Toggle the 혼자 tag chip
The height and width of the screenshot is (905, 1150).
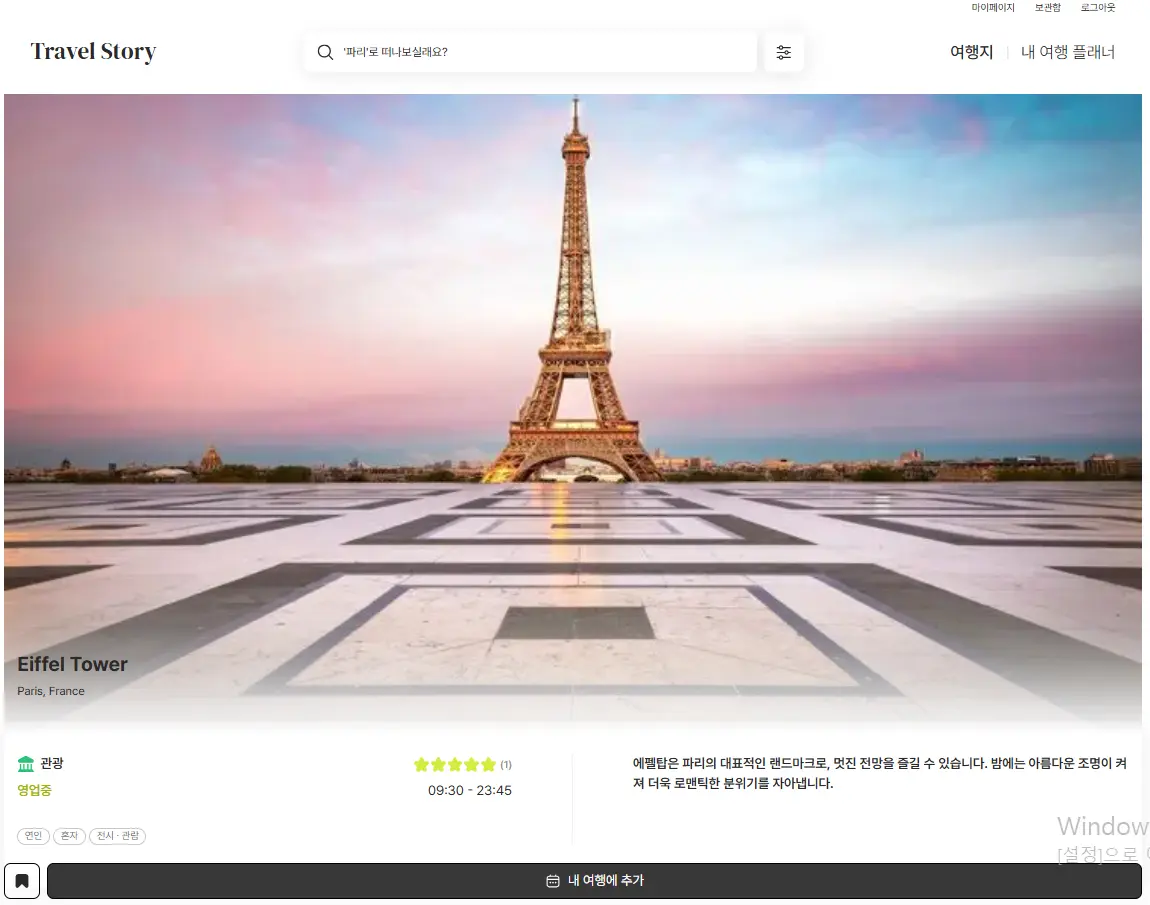69,836
